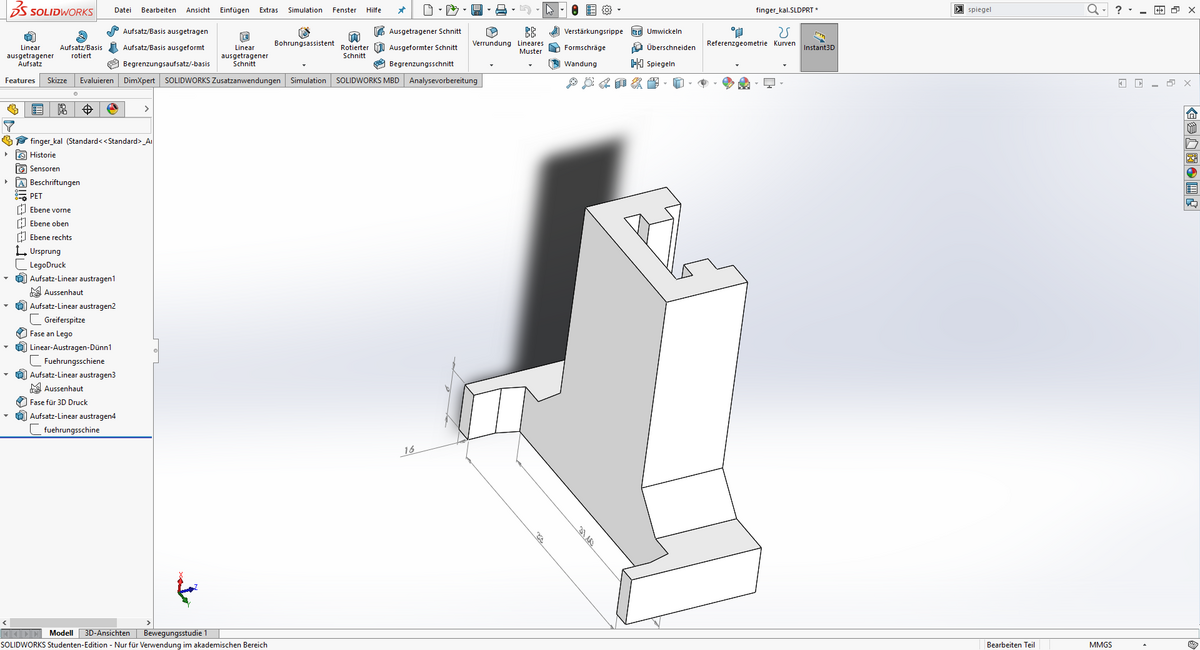Screen dimensions: 1200x650
Task: Click the rebuild traffic light icon
Action: click(x=576, y=10)
